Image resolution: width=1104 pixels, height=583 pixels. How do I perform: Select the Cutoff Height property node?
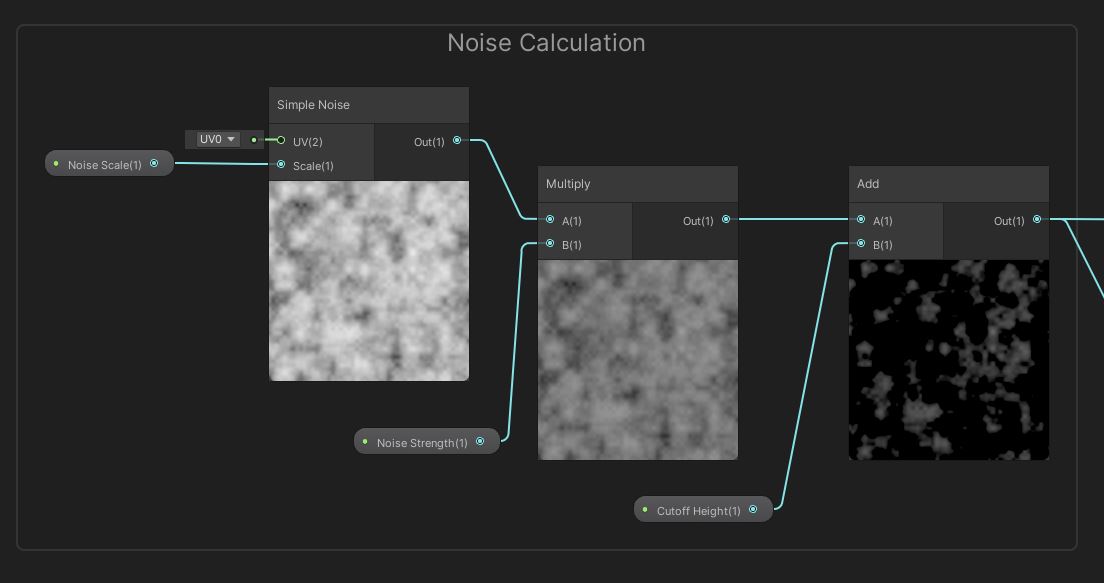pyautogui.click(x=697, y=510)
